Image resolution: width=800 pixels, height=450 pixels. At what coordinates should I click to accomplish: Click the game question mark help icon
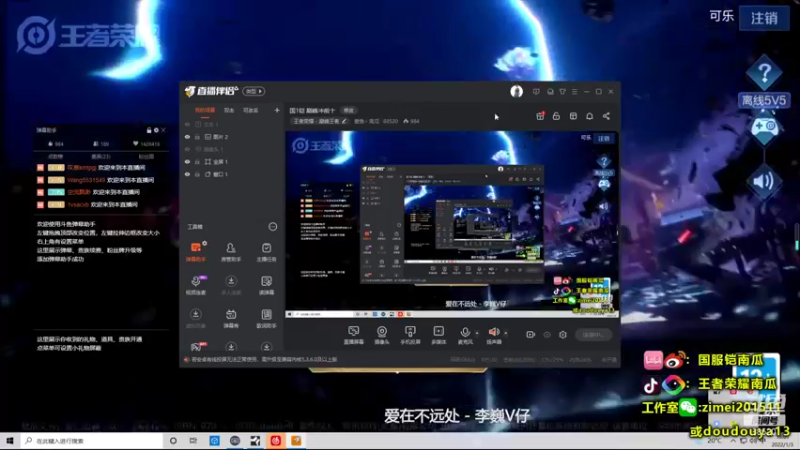(x=764, y=73)
